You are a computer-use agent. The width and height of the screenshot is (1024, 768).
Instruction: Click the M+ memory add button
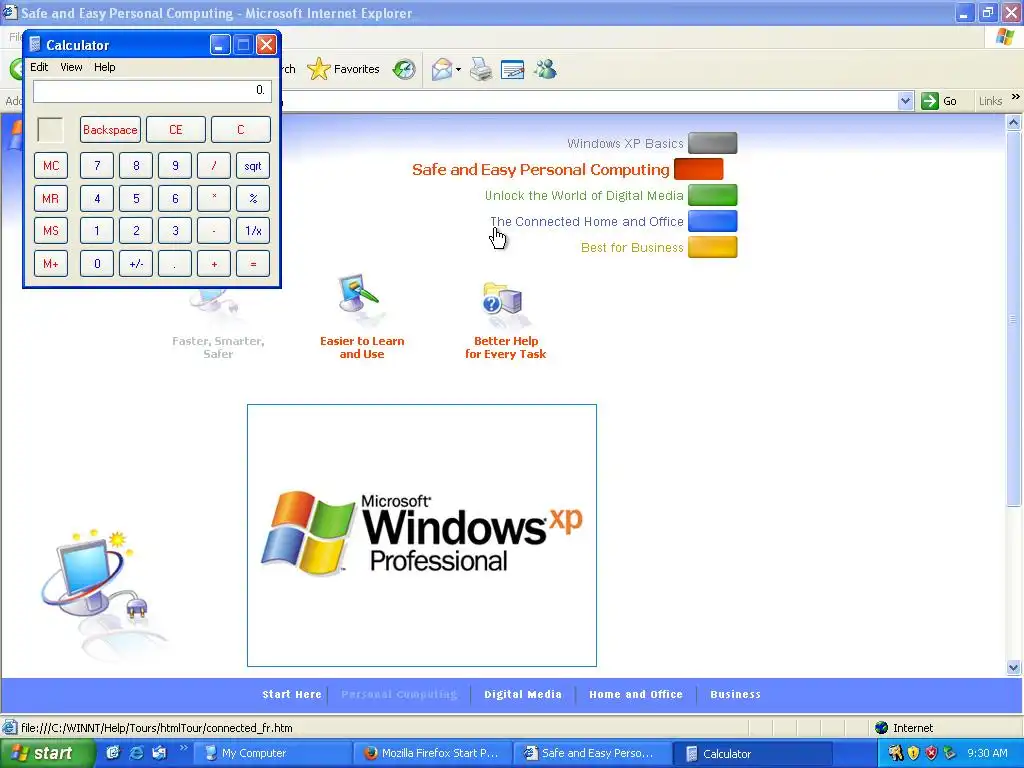click(51, 264)
